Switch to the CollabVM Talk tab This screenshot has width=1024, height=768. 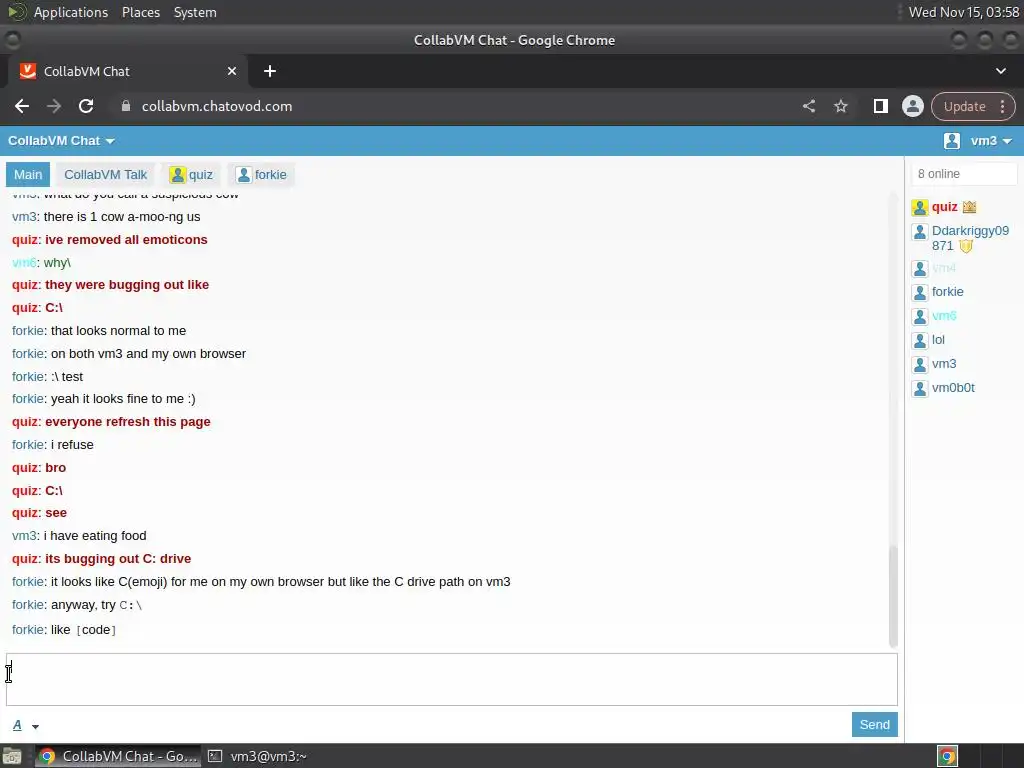106,174
